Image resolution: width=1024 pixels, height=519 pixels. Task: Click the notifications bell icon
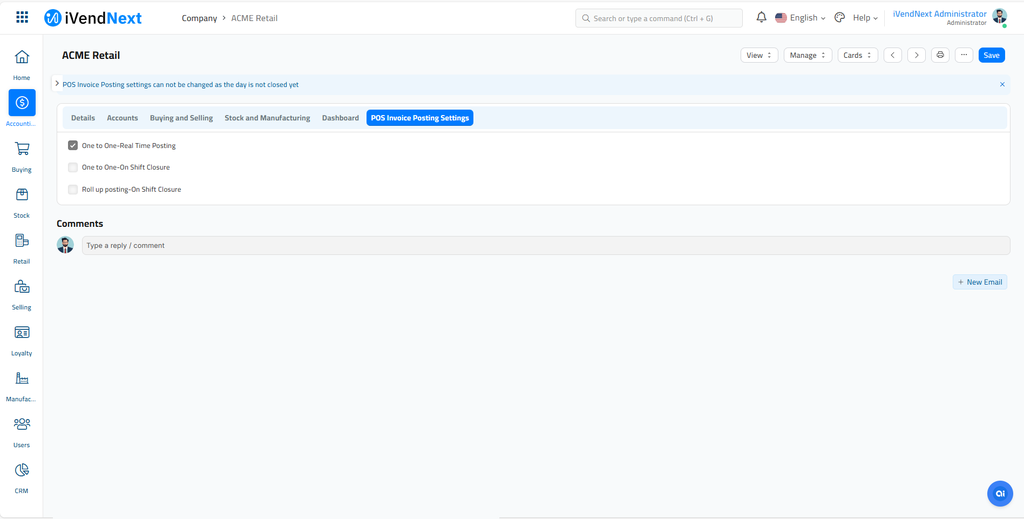[x=761, y=18]
